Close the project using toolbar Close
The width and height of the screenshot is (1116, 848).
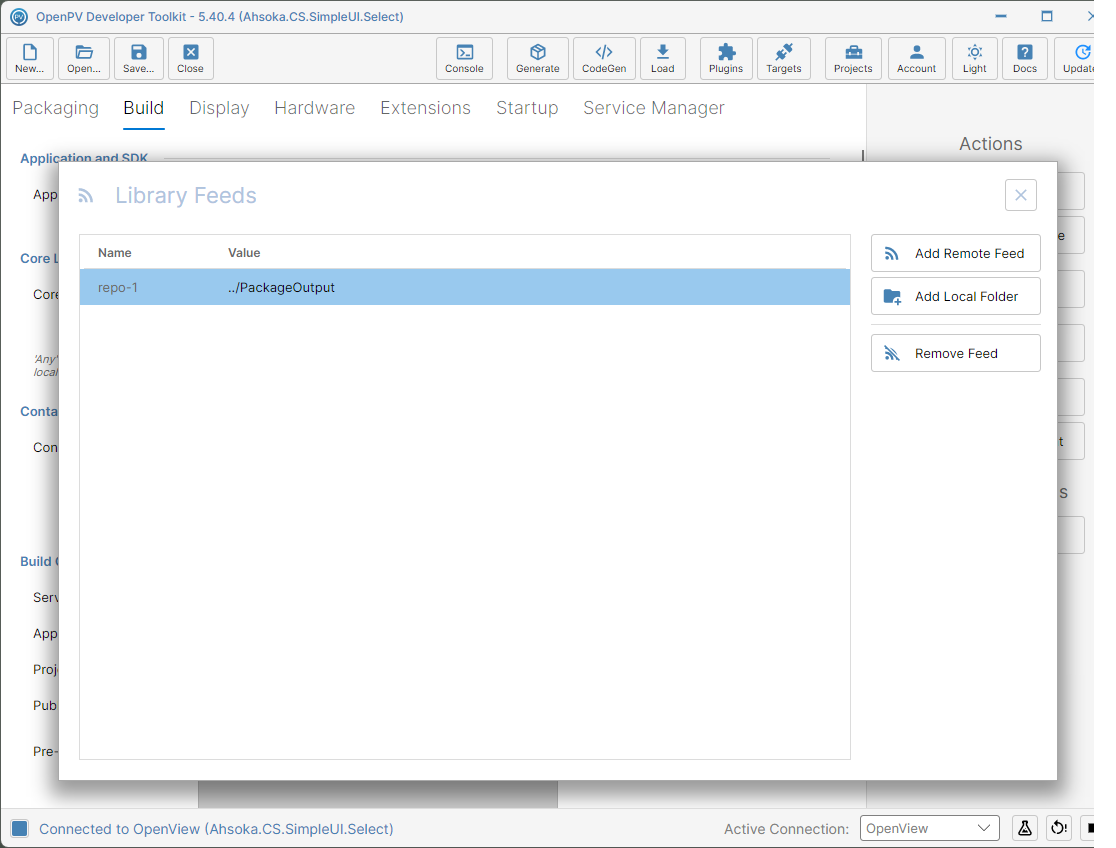(x=191, y=58)
